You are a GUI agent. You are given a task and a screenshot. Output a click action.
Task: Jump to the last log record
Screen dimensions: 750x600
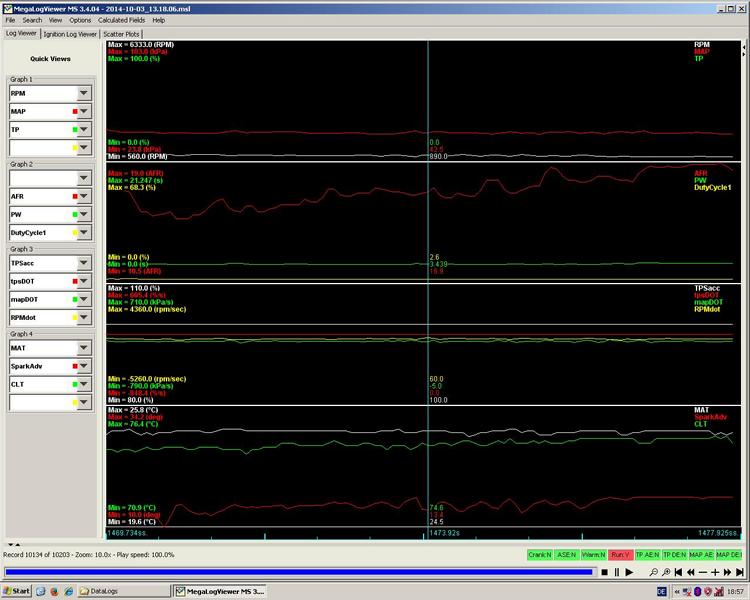(739, 572)
